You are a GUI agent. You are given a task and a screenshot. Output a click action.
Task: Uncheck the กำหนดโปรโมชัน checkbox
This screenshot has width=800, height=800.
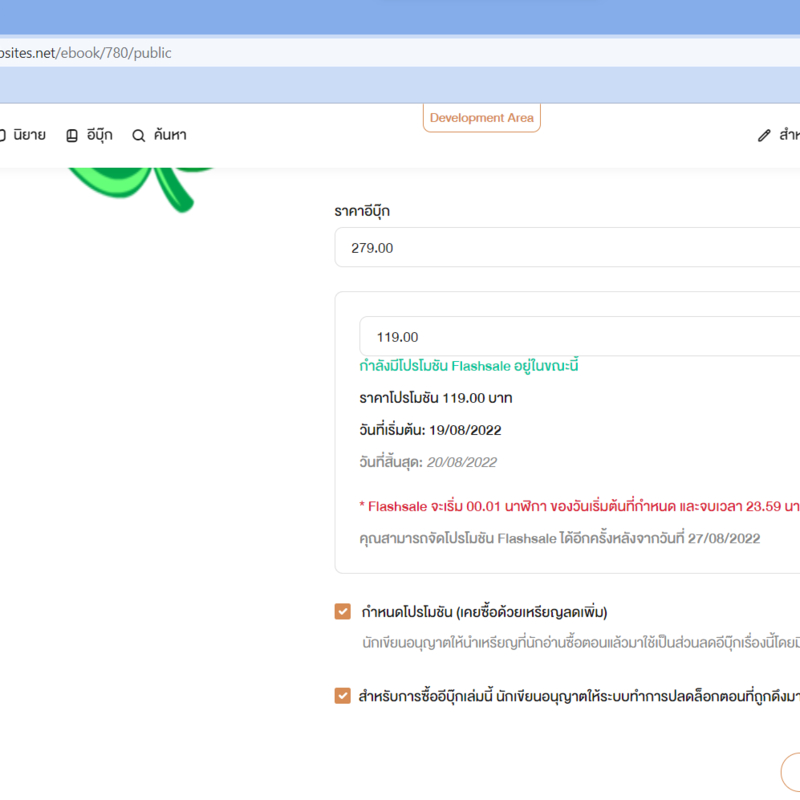tap(343, 612)
